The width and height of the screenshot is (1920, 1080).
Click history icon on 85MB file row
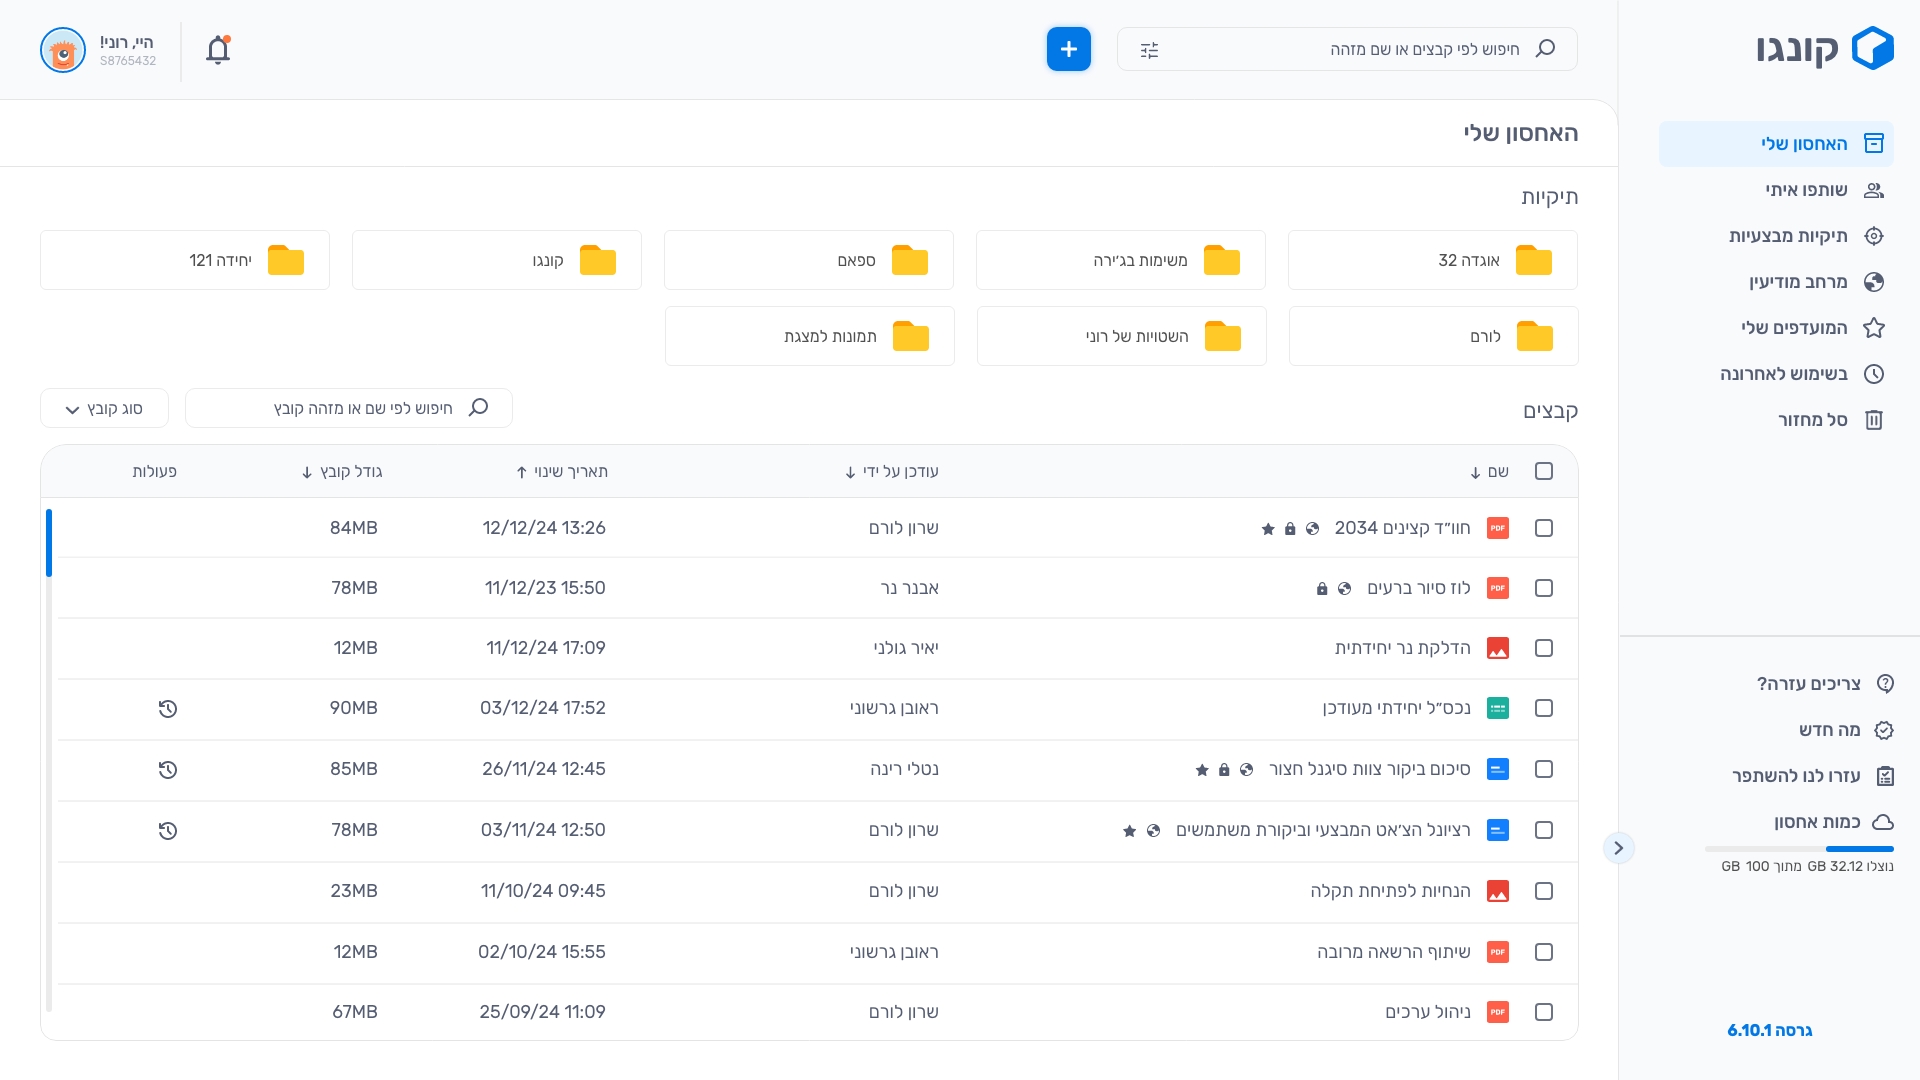pyautogui.click(x=168, y=770)
